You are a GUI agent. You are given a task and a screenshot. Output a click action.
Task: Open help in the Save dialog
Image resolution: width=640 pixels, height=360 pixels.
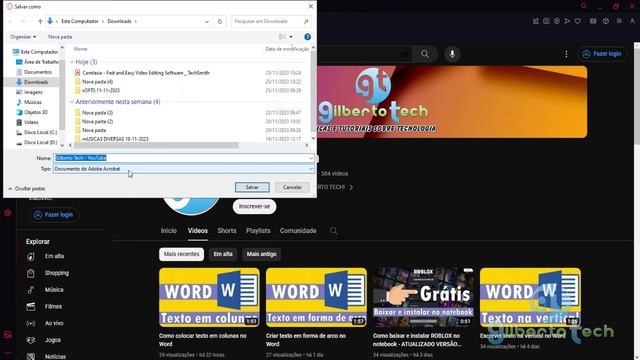point(307,37)
